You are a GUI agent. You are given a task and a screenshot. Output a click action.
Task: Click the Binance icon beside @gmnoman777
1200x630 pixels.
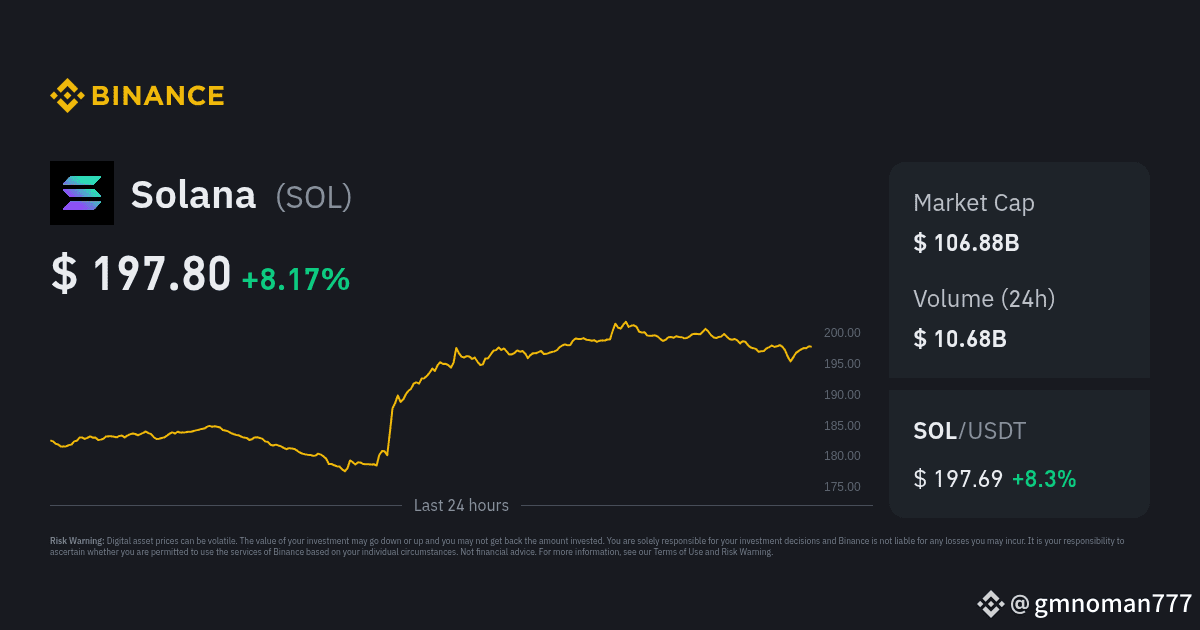(990, 603)
